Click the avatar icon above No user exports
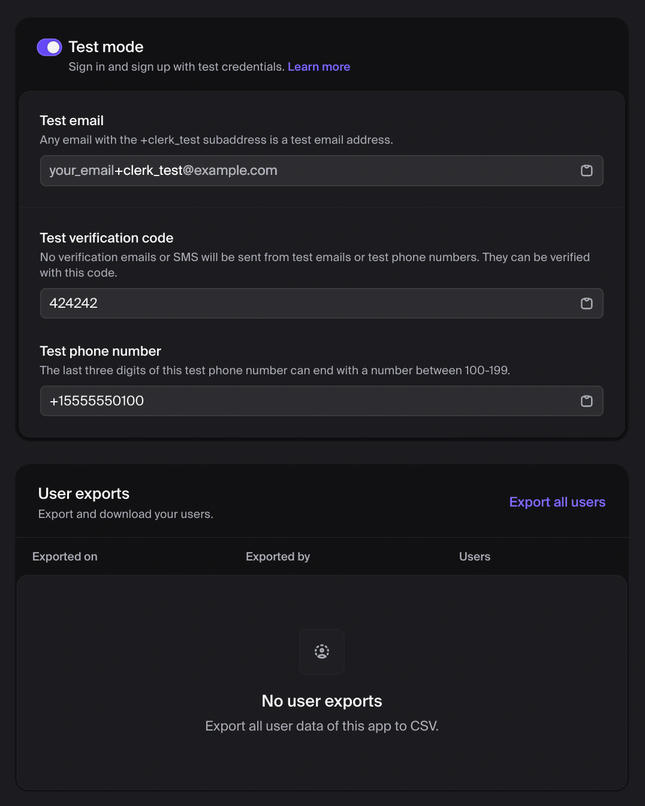The width and height of the screenshot is (645, 806). [x=321, y=651]
